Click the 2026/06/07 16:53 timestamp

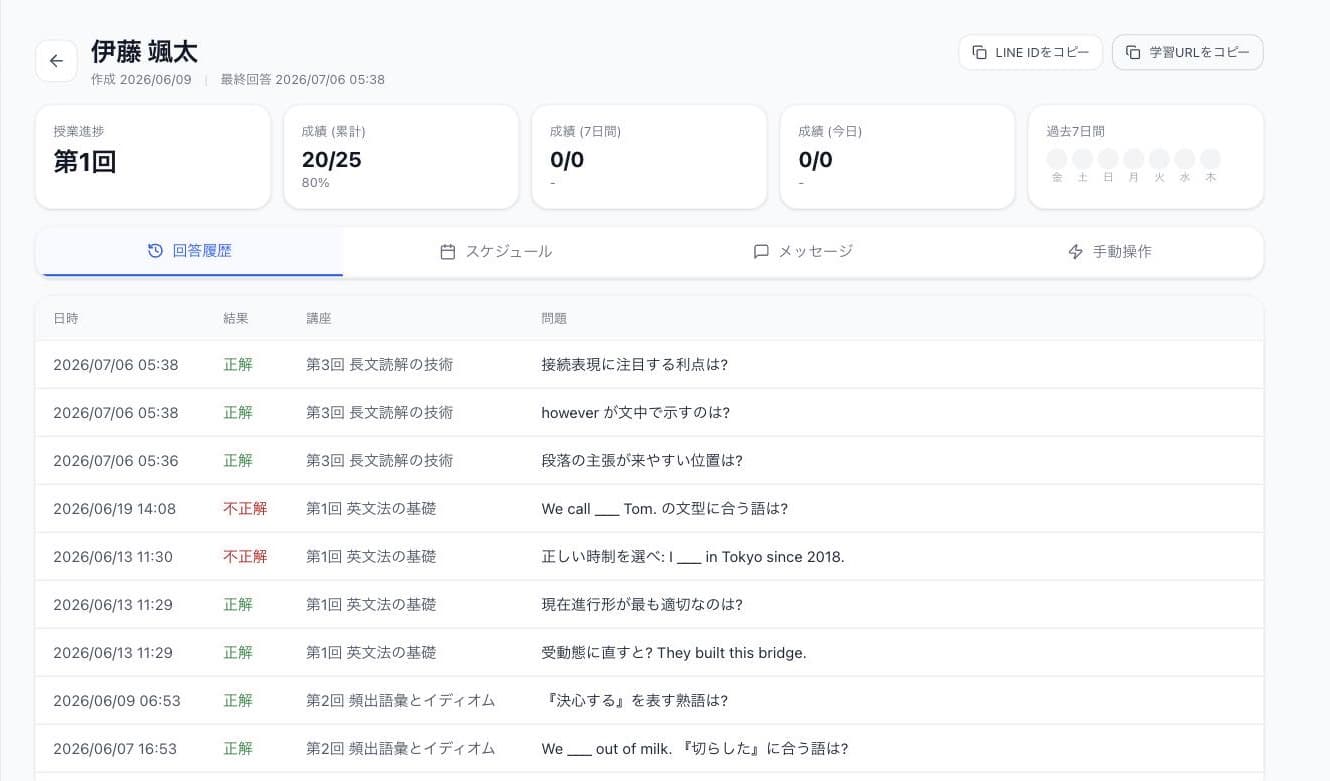click(x=115, y=749)
